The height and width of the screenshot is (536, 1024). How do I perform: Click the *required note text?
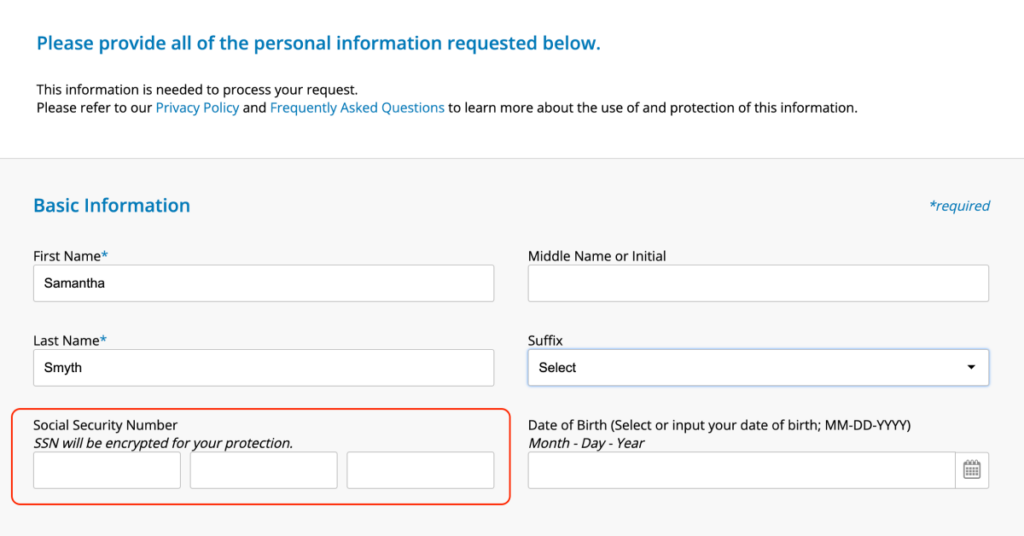click(959, 206)
